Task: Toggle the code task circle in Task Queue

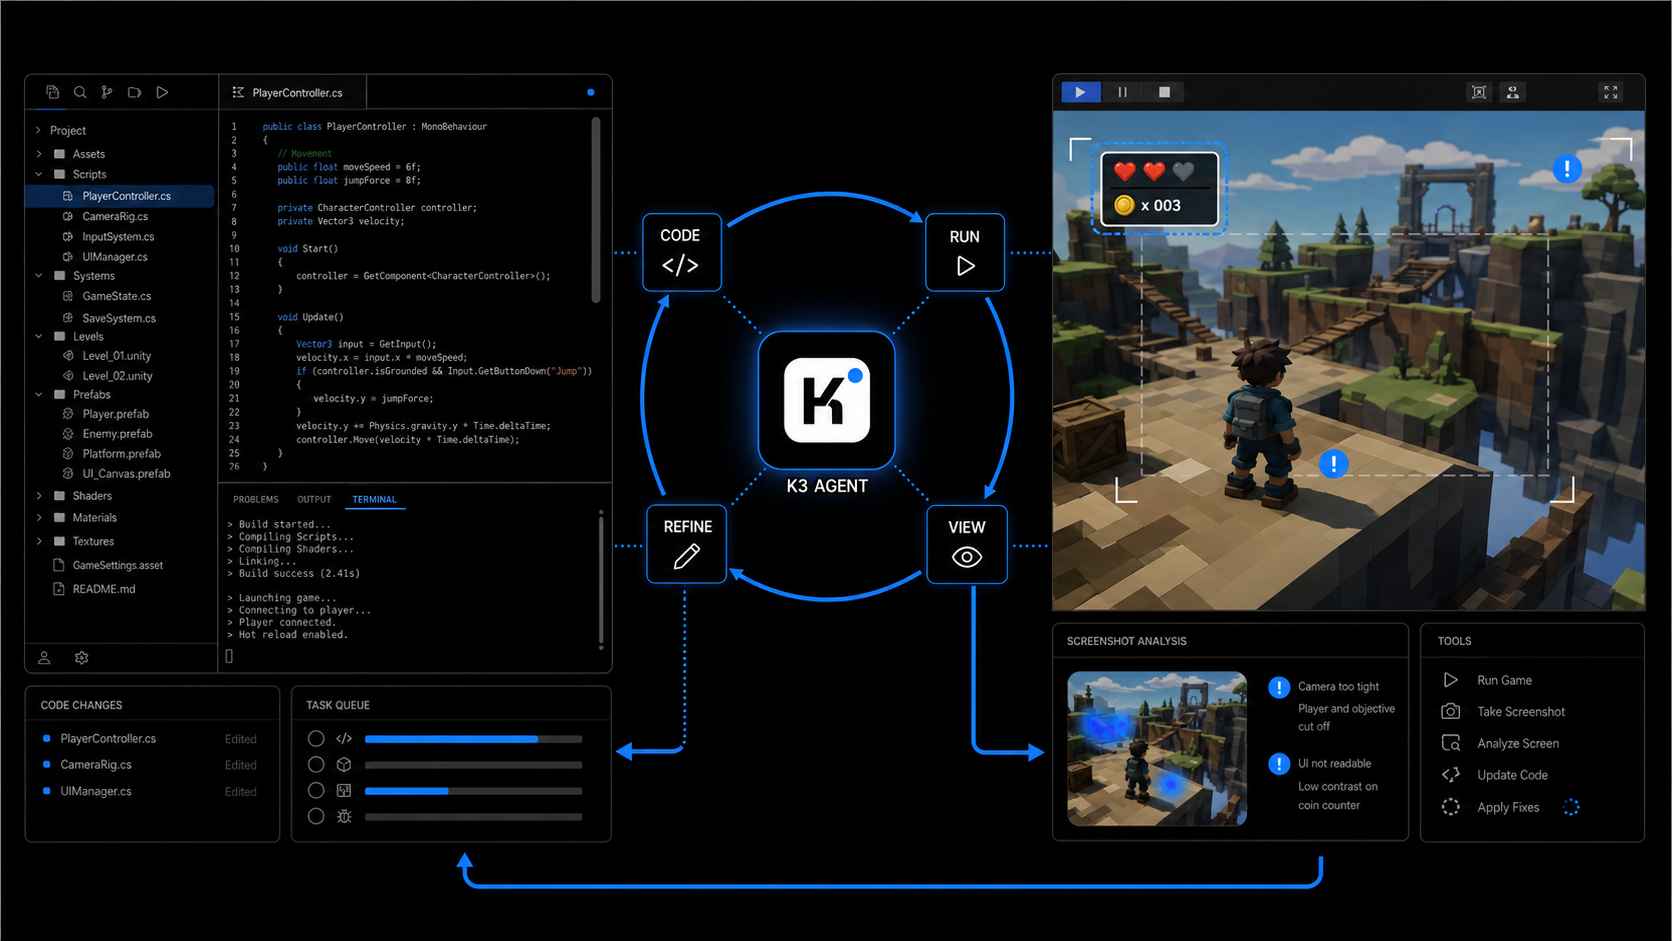Action: pos(316,739)
